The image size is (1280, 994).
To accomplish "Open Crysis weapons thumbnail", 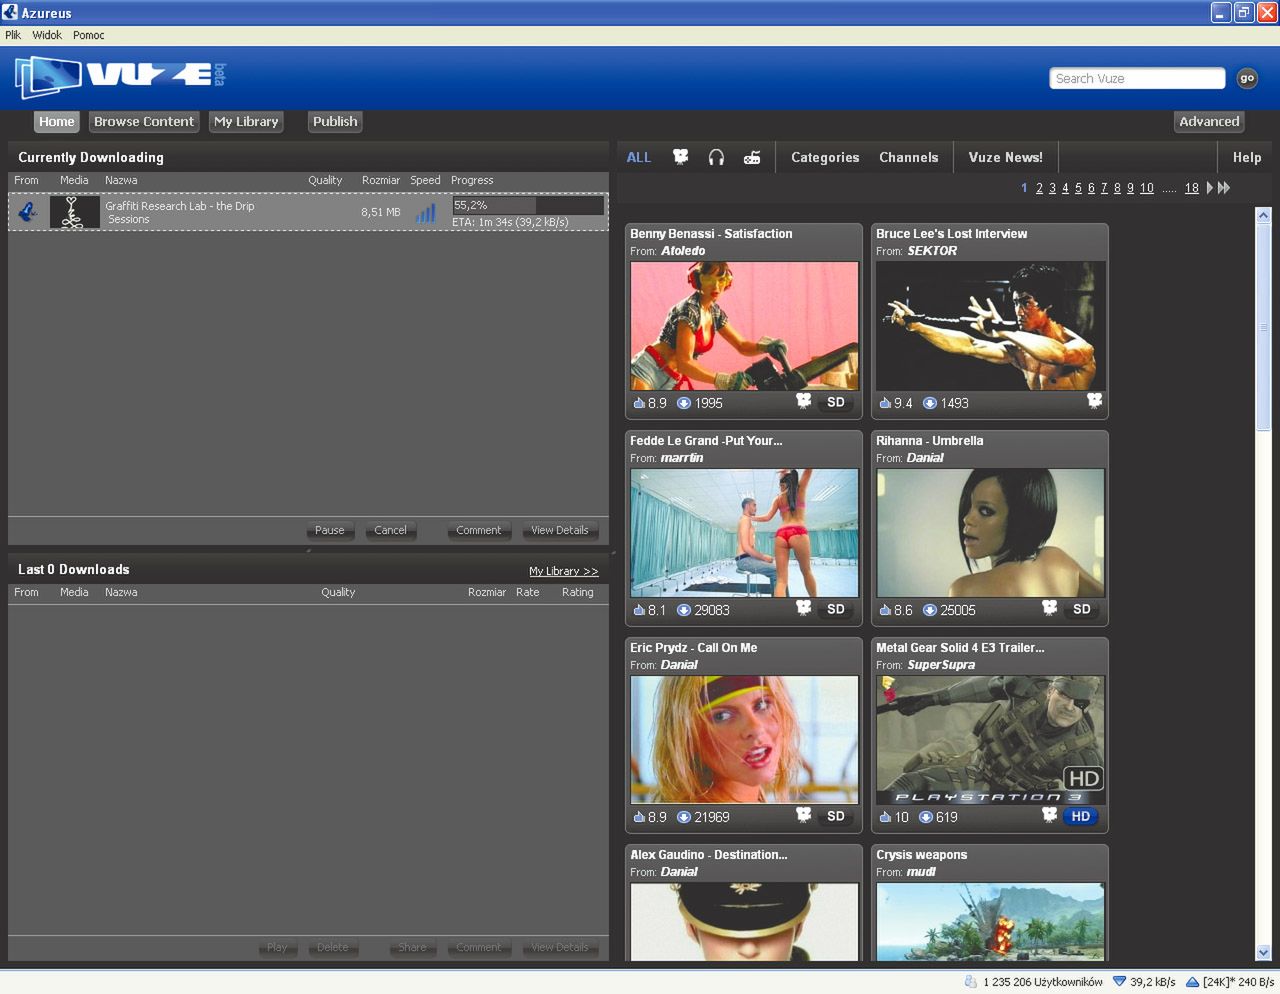I will click(990, 922).
